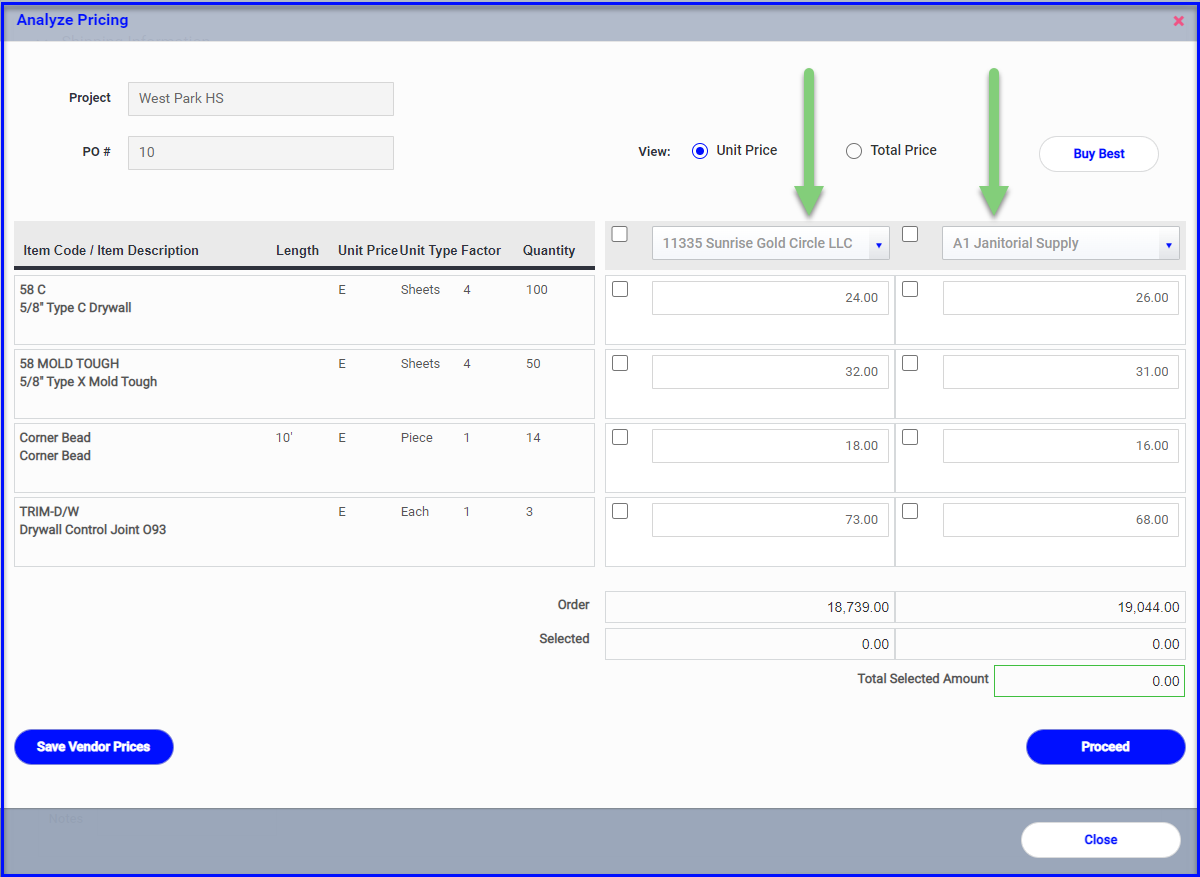Click the quantity 100 for 58 C
This screenshot has width=1200, height=877.
click(x=537, y=290)
